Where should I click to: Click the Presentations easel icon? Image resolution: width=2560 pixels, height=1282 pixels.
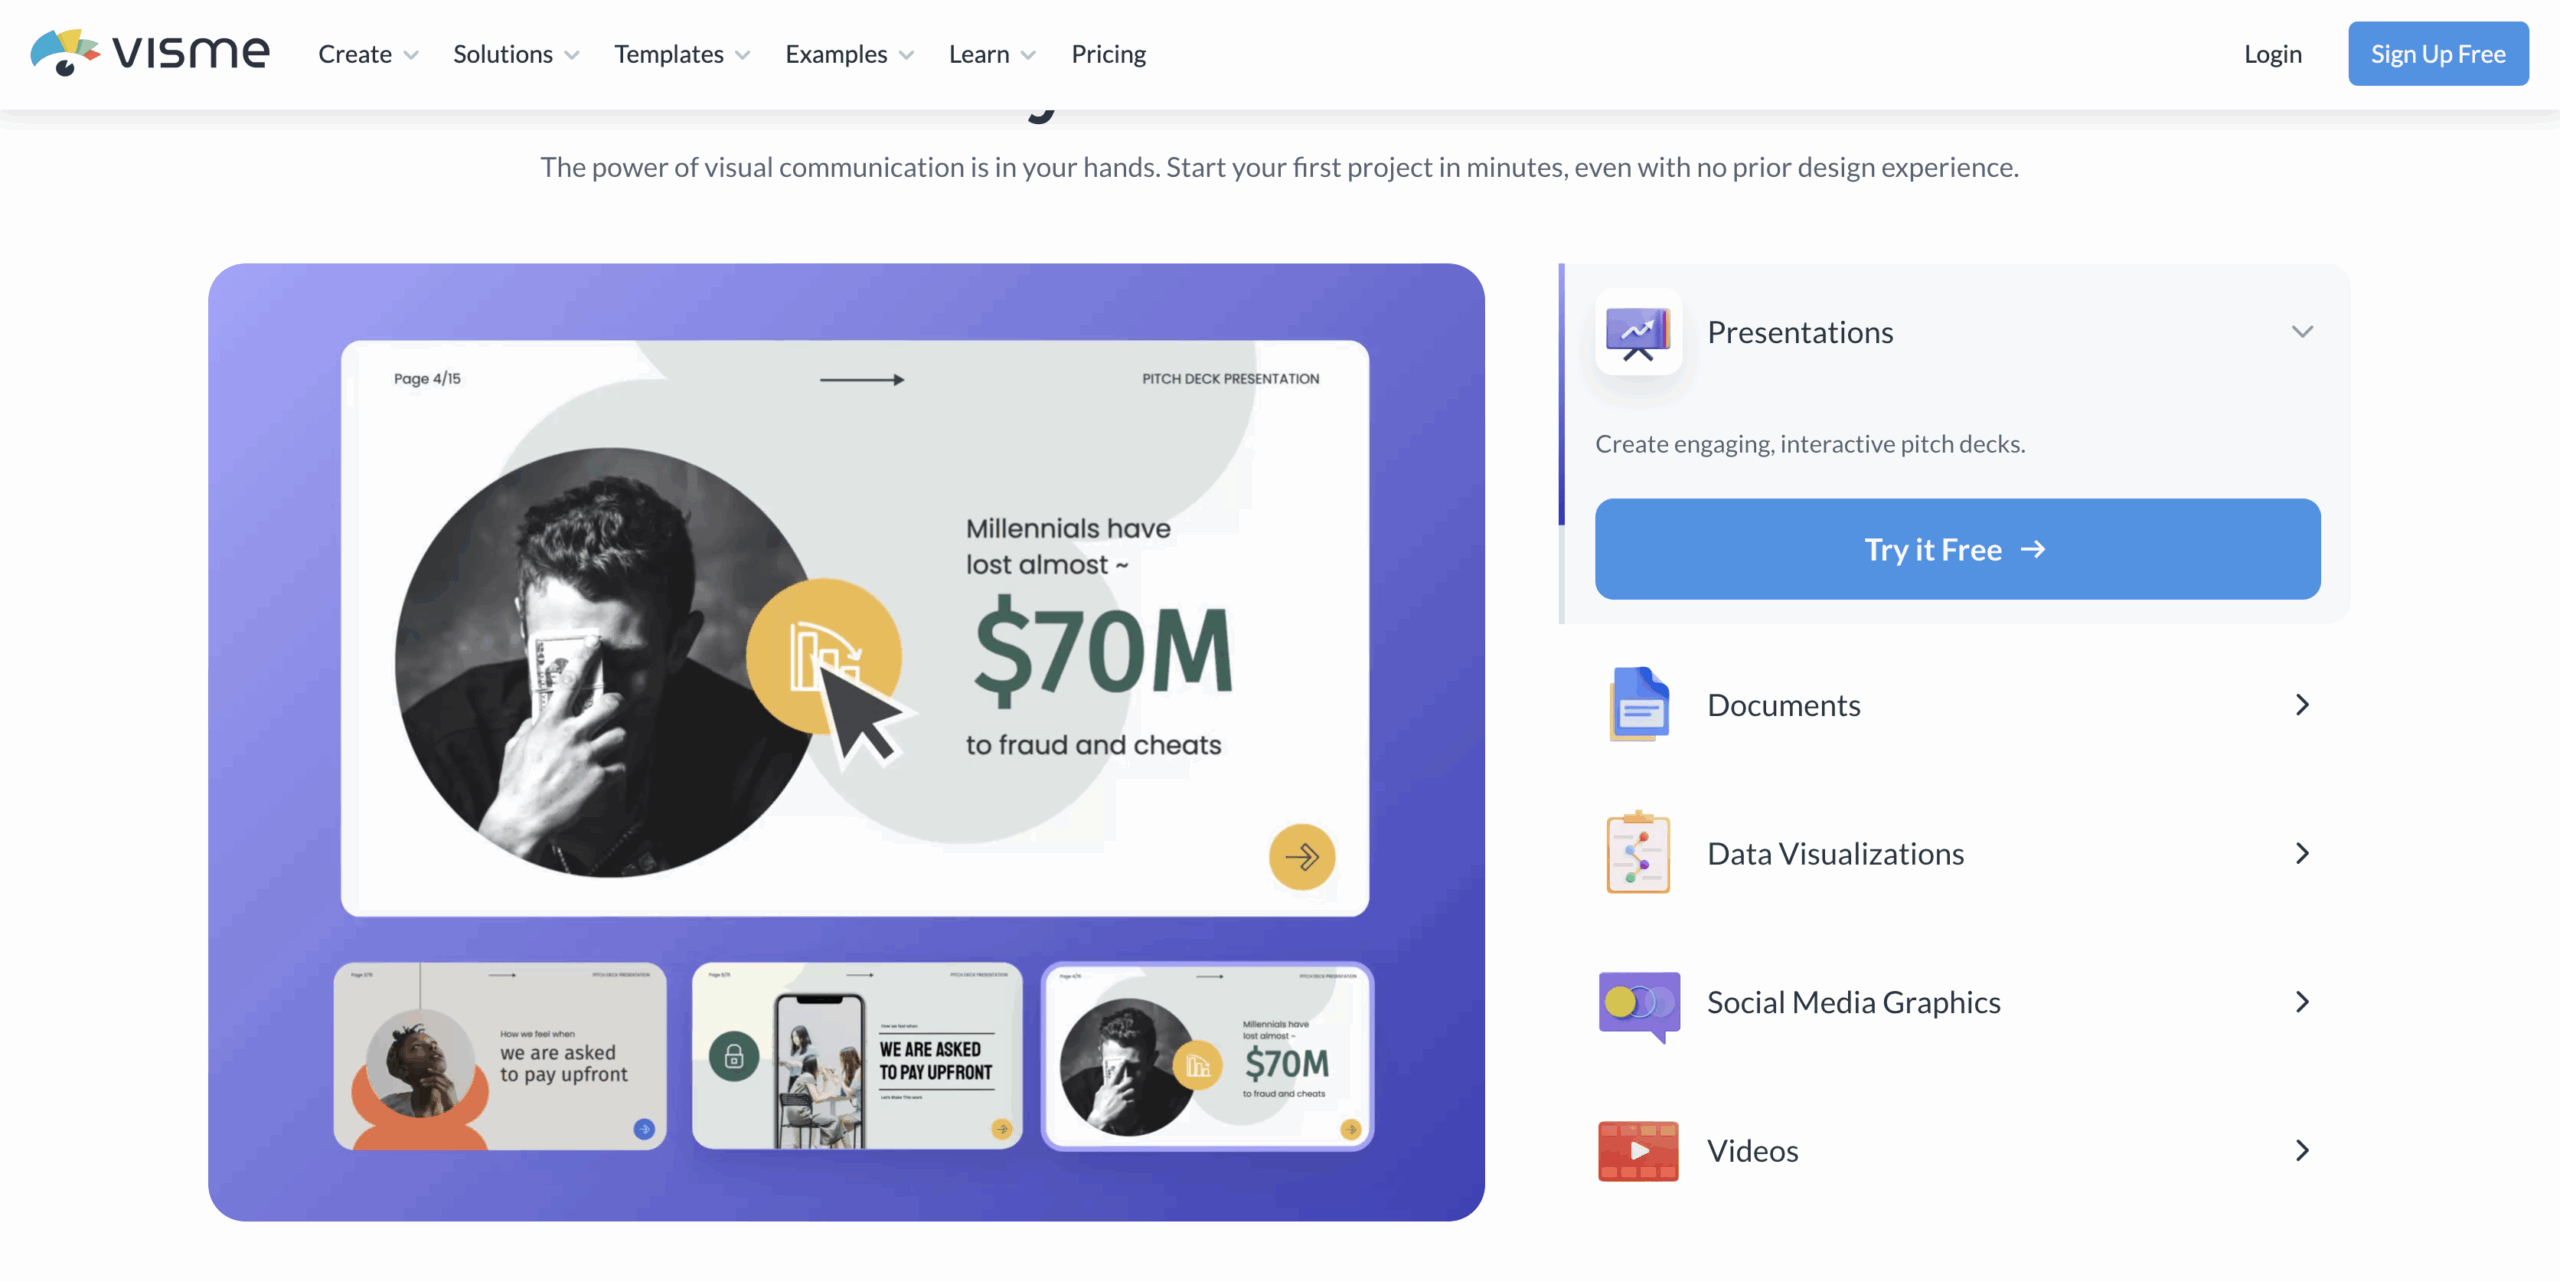click(x=1637, y=333)
